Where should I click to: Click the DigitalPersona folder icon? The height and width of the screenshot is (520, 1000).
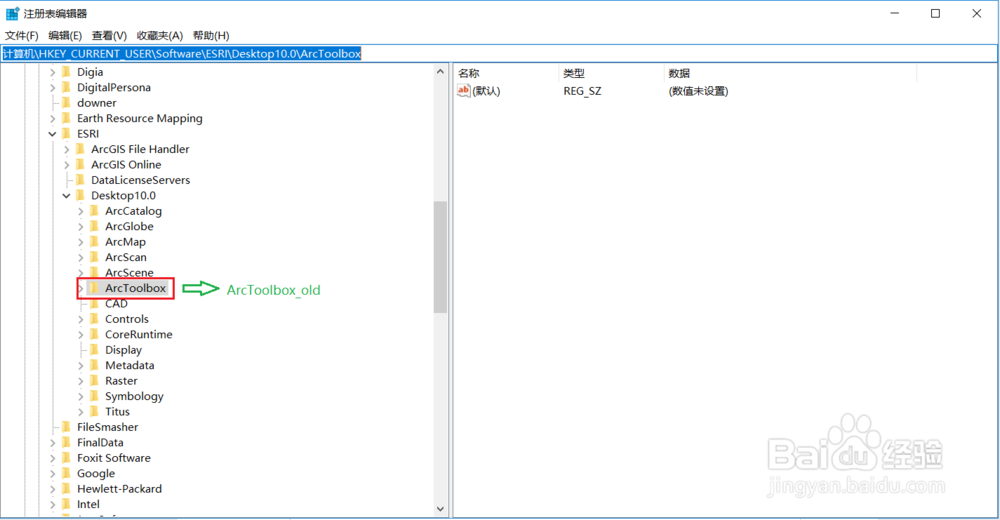click(x=66, y=87)
